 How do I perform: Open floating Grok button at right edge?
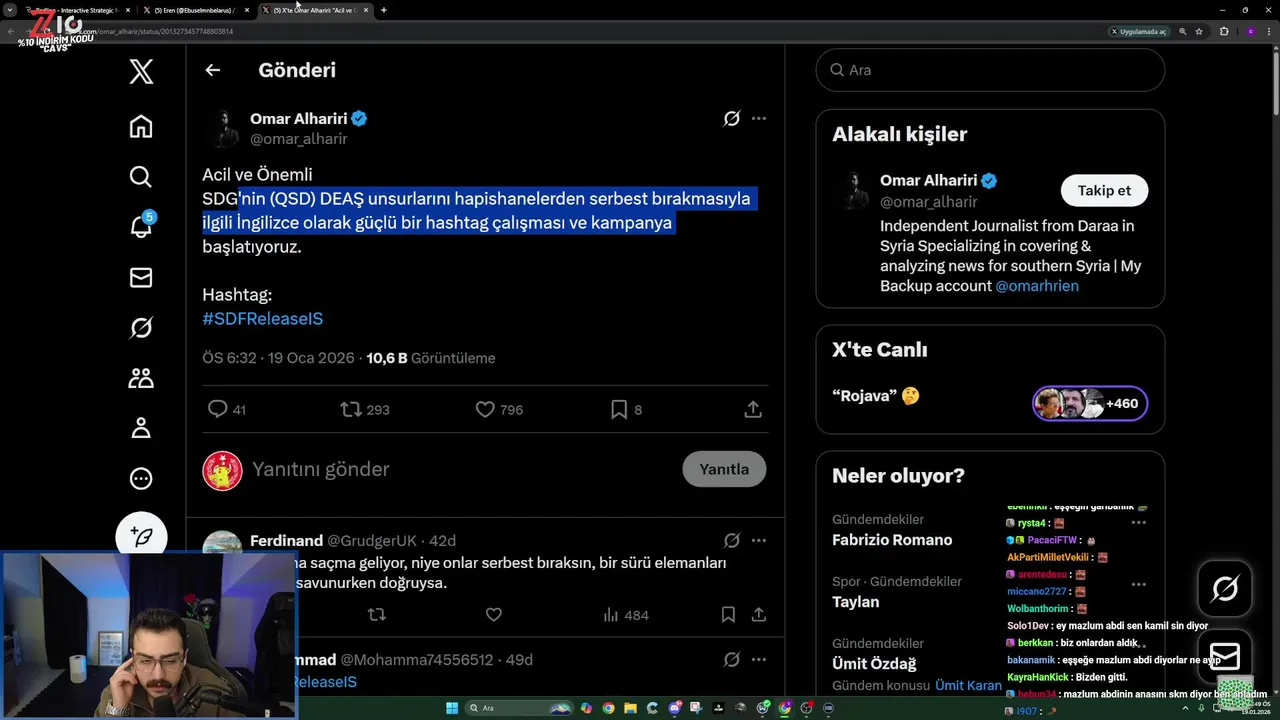1225,589
